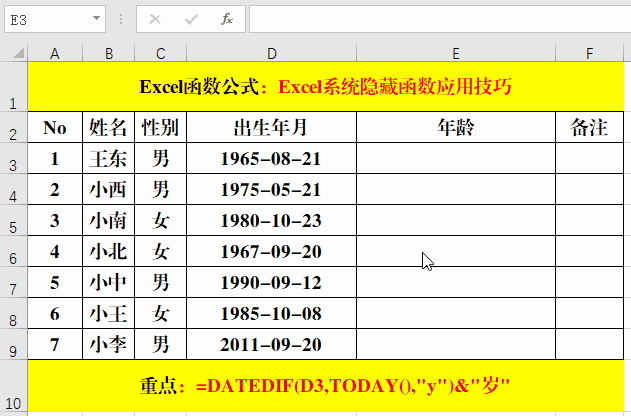The image size is (631, 416).
Task: Click the confirm checkmark in formula bar
Action: (x=191, y=19)
